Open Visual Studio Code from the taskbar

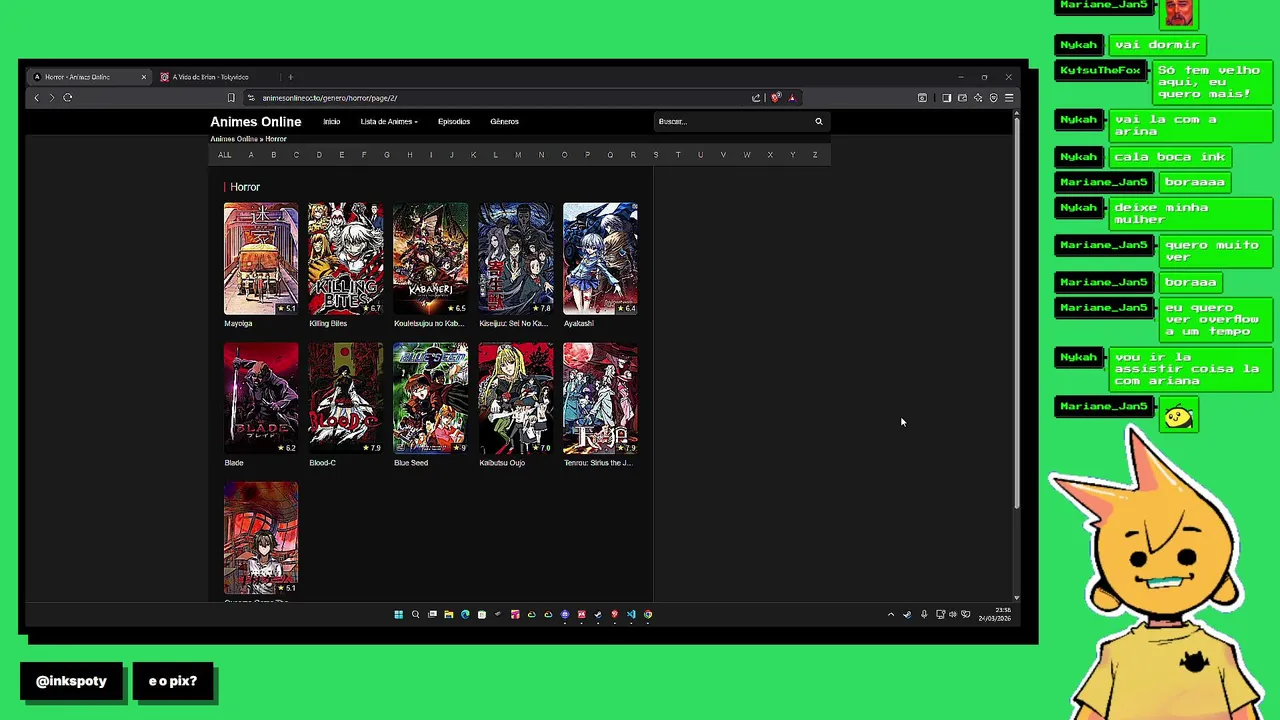[x=631, y=614]
